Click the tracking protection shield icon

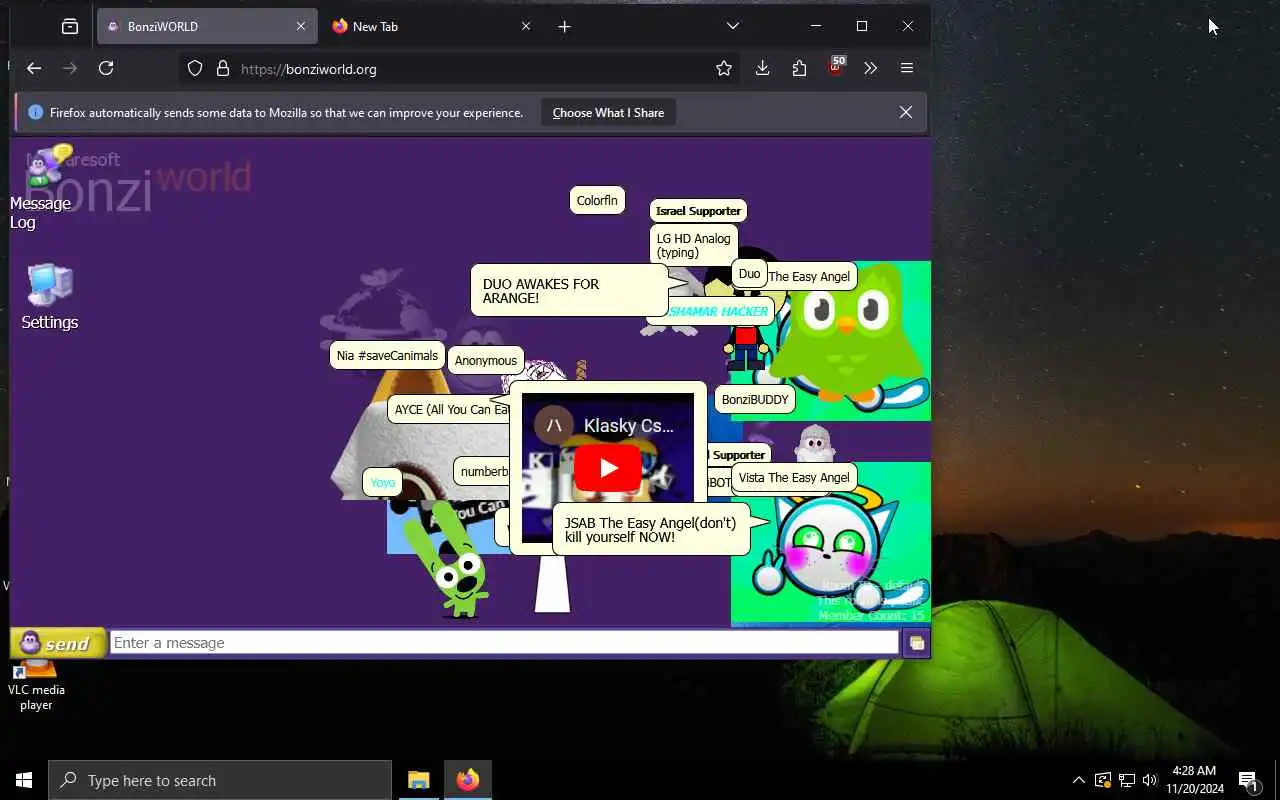tap(195, 69)
